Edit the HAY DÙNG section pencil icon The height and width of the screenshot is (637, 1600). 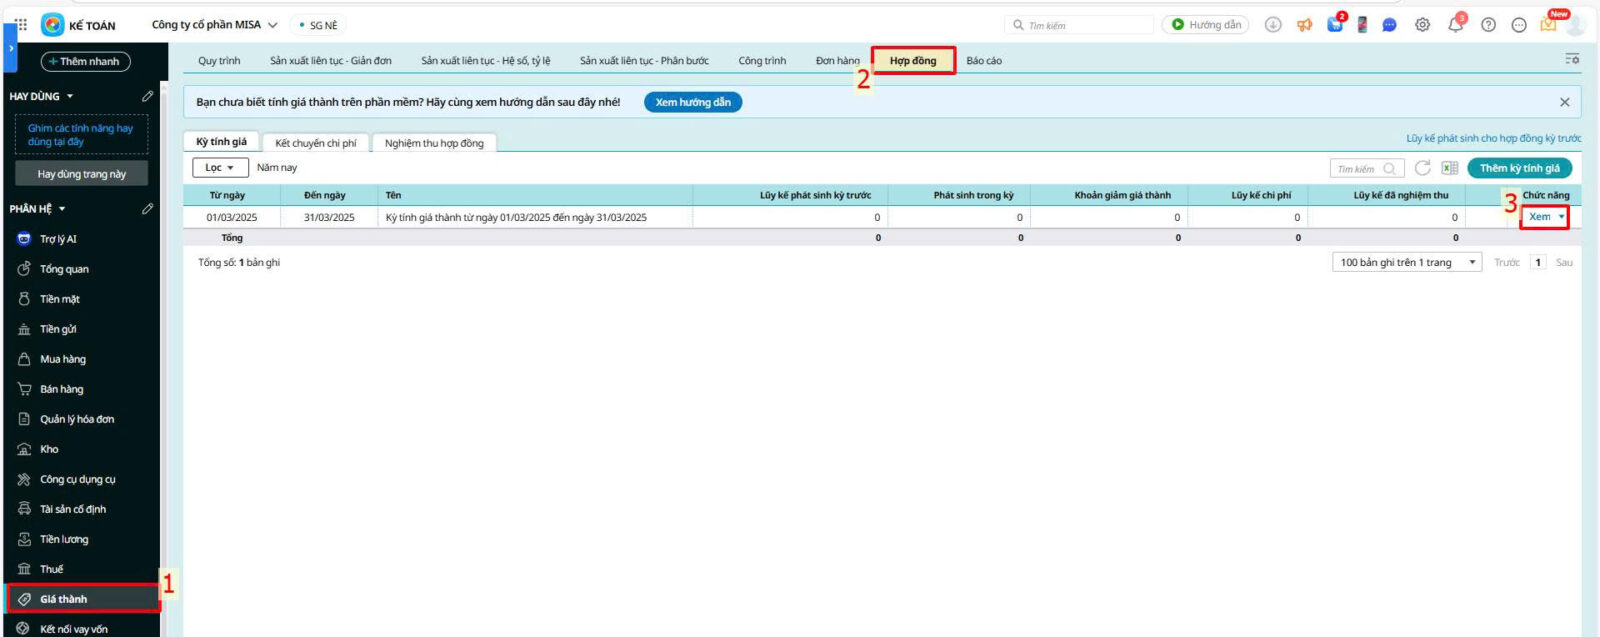click(147, 96)
